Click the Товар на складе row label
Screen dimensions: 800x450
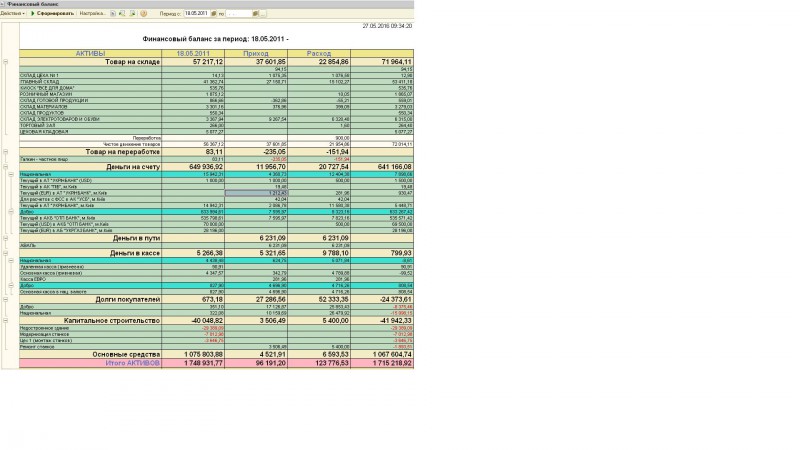132,62
